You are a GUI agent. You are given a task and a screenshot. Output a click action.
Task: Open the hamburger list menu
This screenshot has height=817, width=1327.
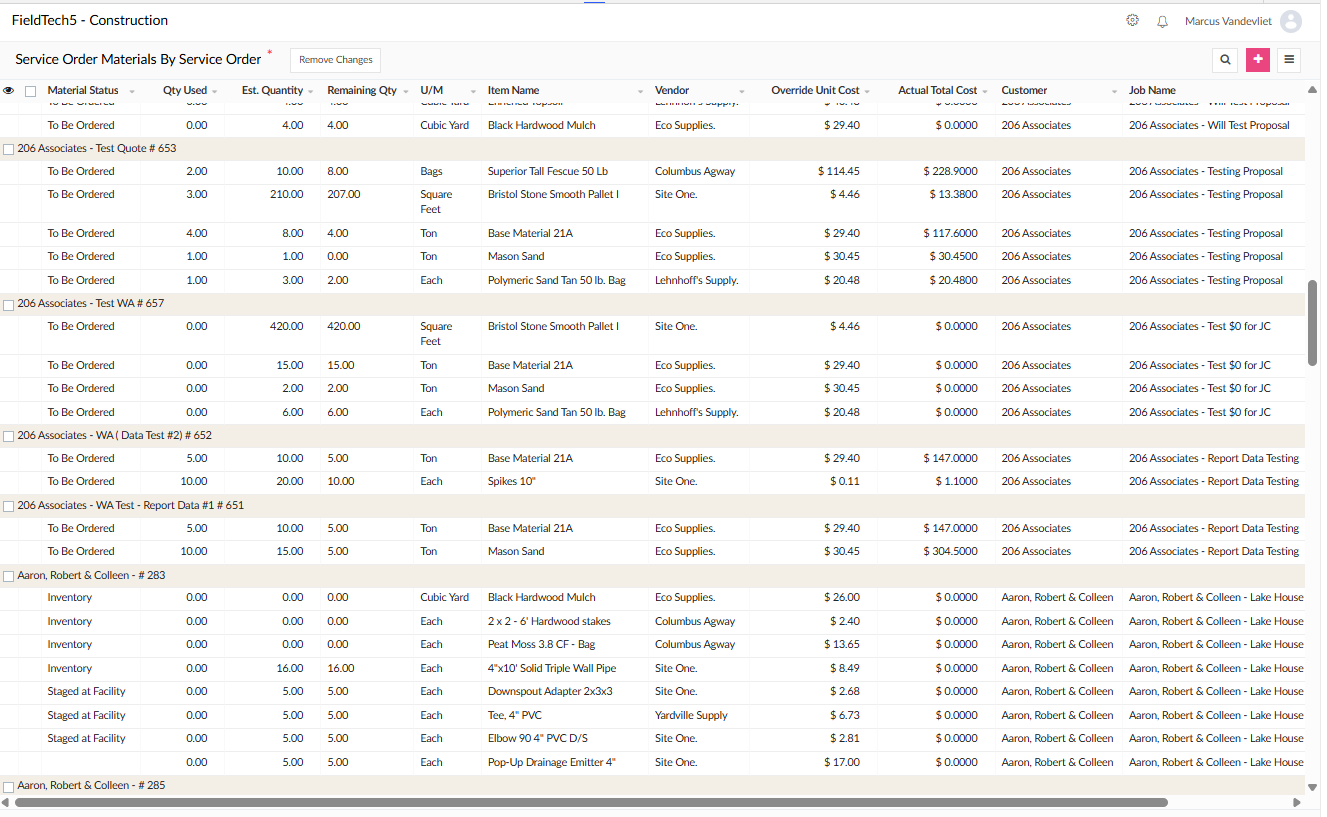pyautogui.click(x=1289, y=60)
